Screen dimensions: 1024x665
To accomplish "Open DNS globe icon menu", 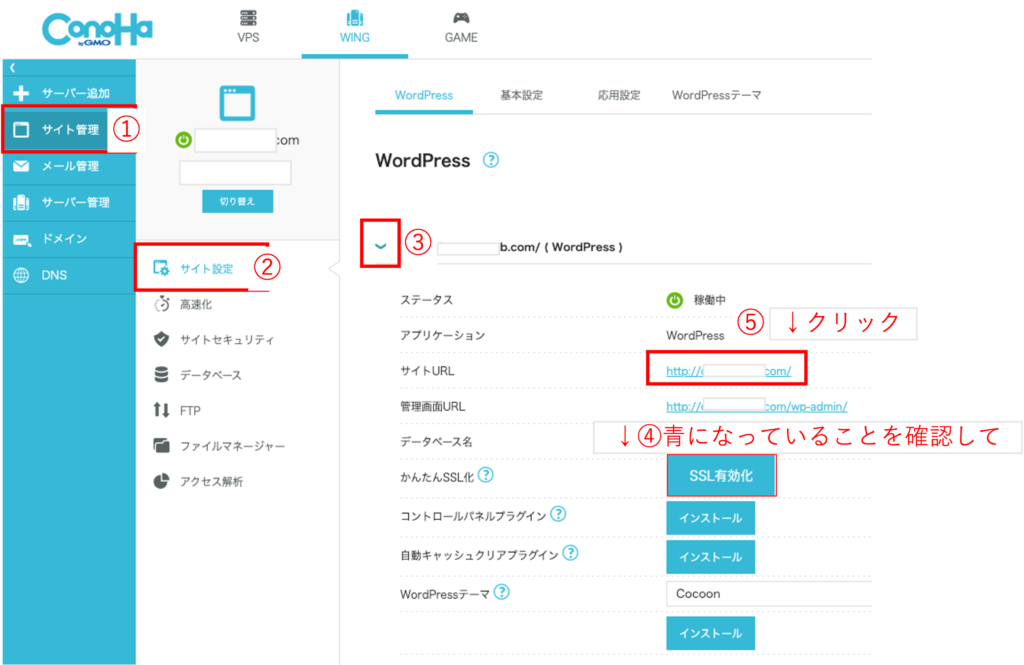I will tap(21, 275).
